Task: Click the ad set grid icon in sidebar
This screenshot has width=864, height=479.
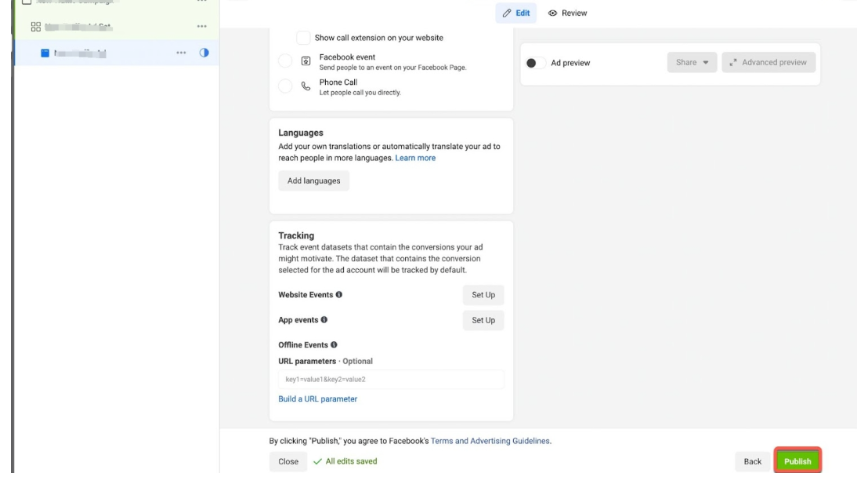Action: click(32, 25)
